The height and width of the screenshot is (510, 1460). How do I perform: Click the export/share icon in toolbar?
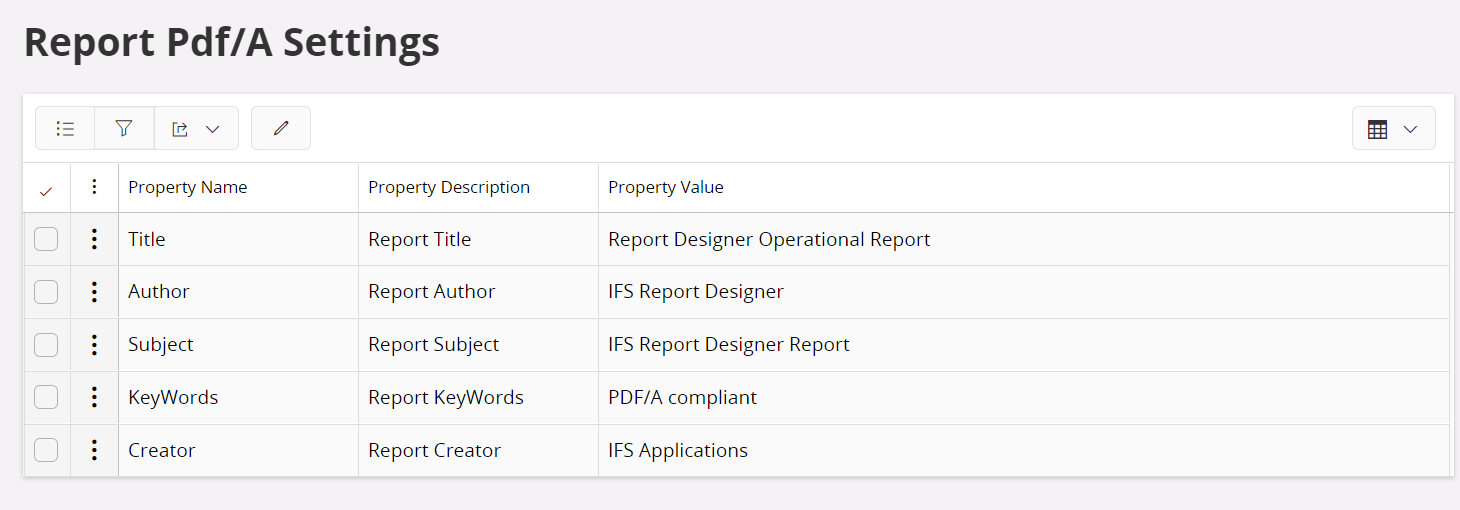click(x=180, y=129)
